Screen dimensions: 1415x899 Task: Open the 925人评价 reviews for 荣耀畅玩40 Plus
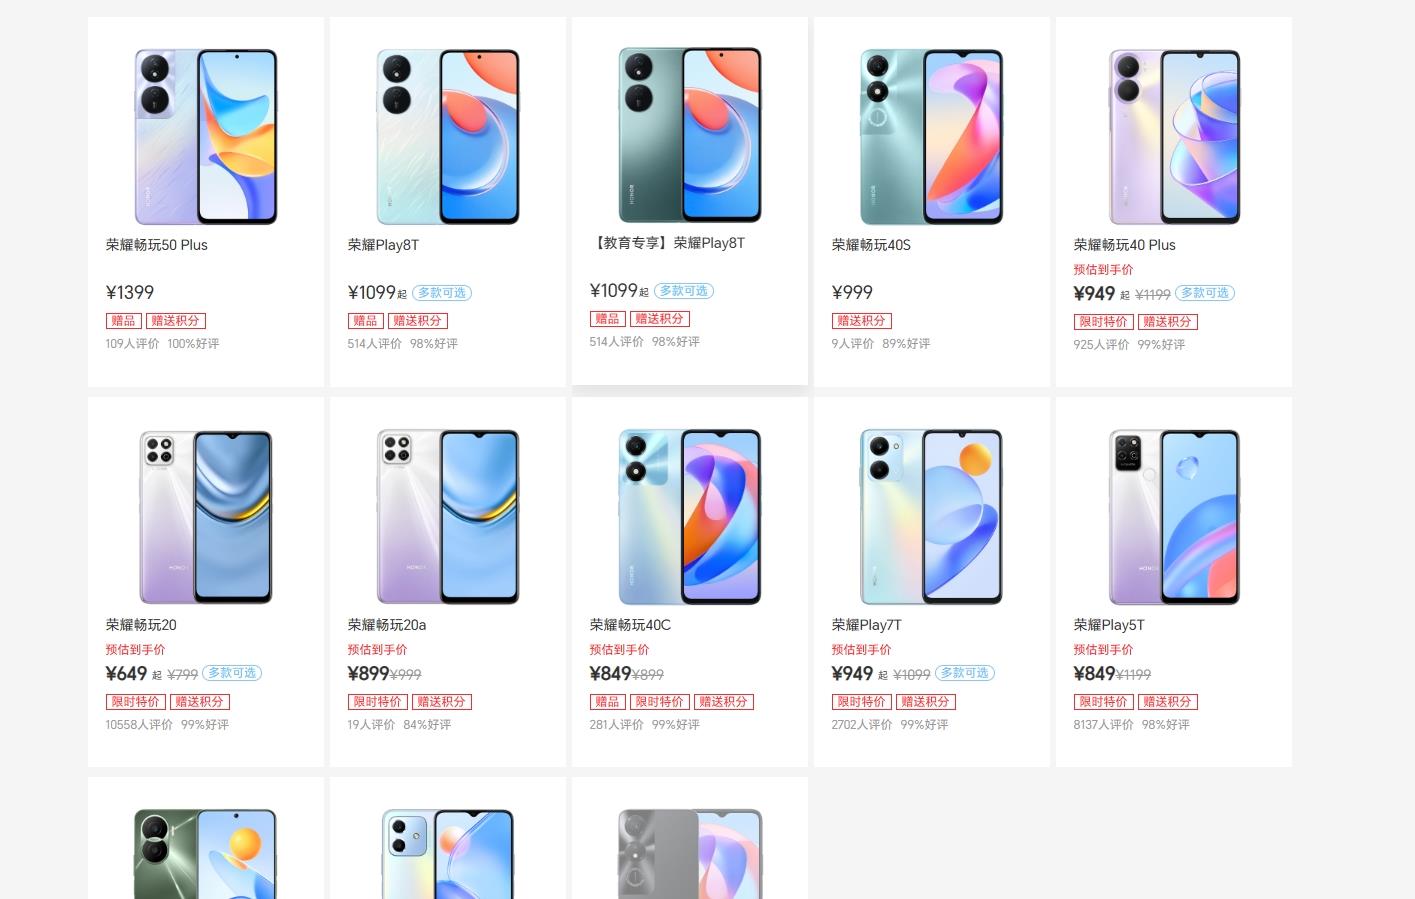point(1101,345)
